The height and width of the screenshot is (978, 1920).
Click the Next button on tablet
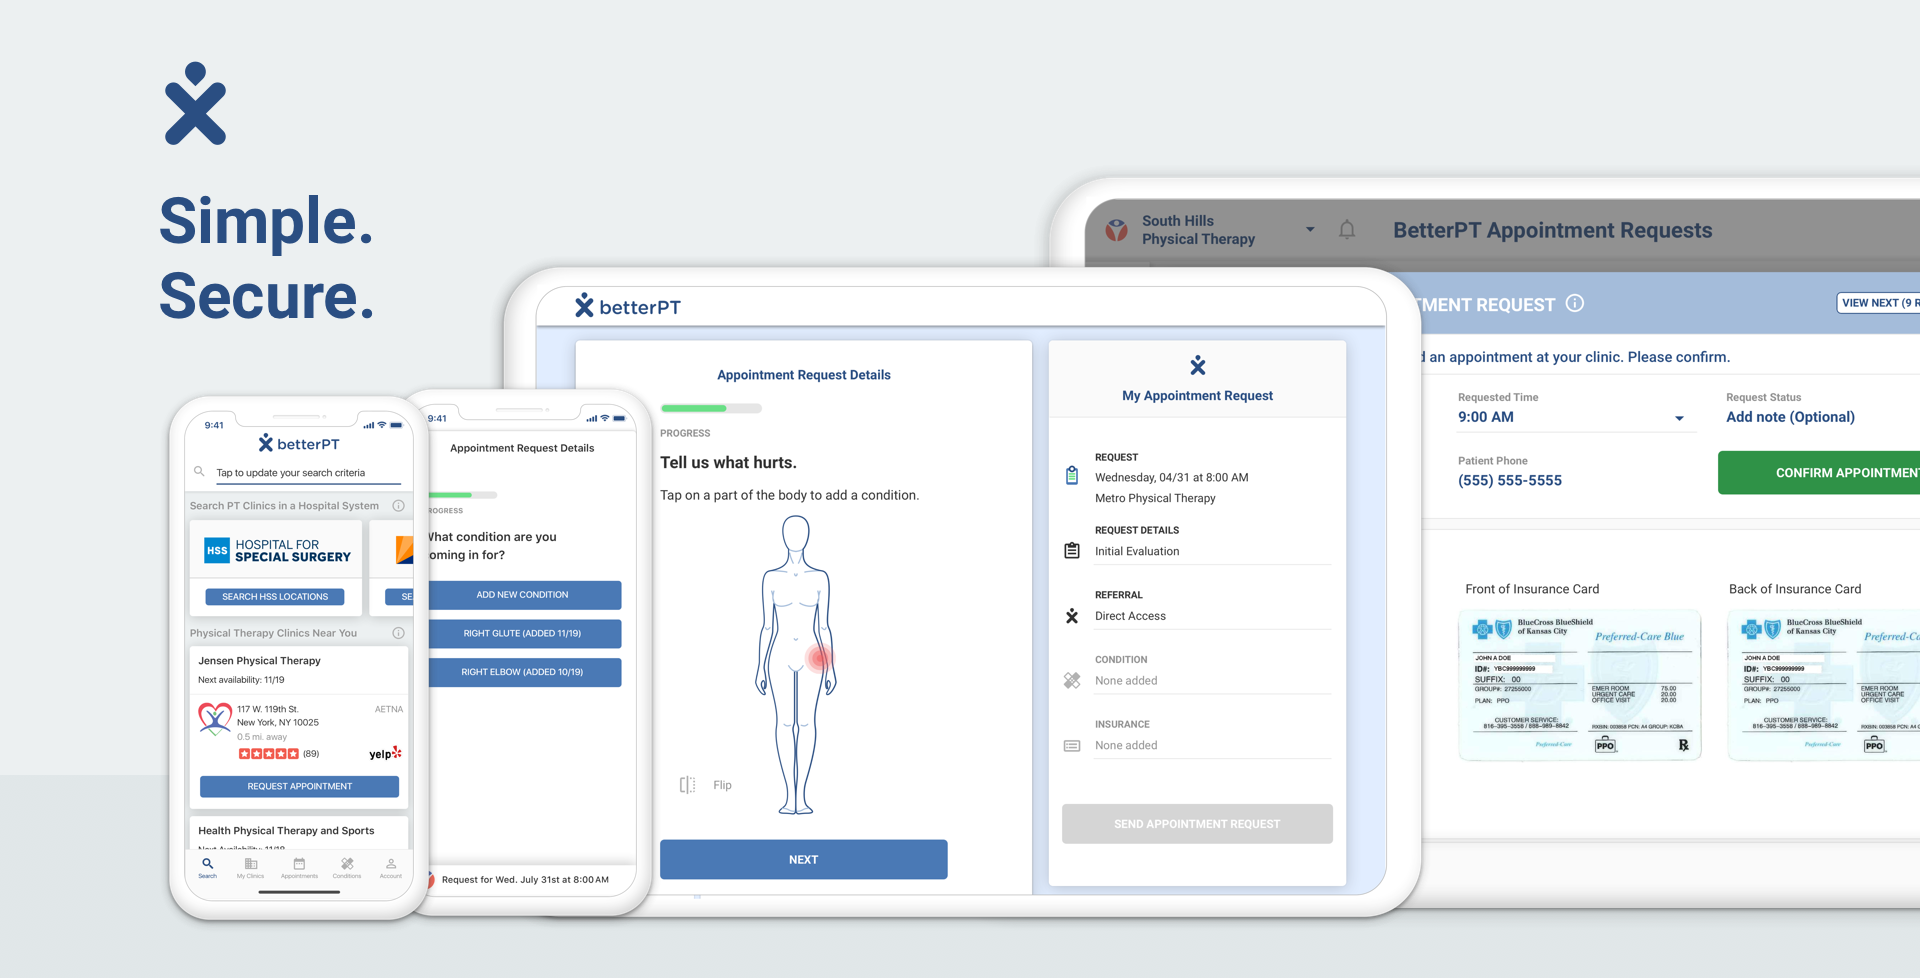coord(803,860)
